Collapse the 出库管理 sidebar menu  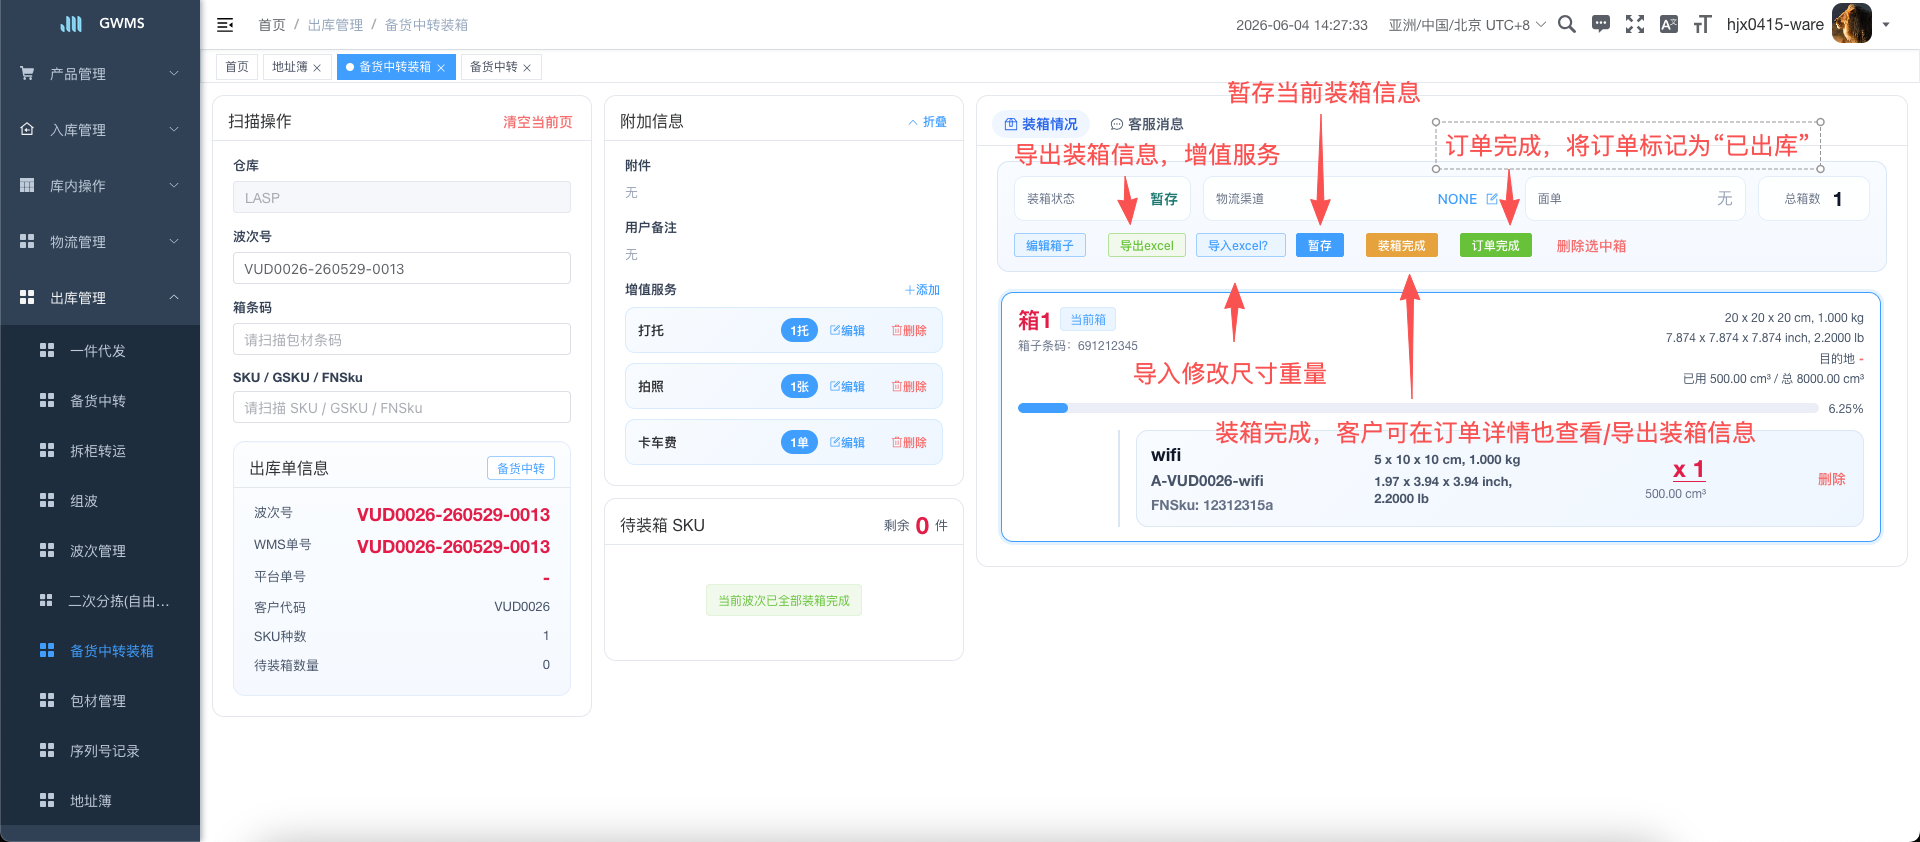point(100,298)
